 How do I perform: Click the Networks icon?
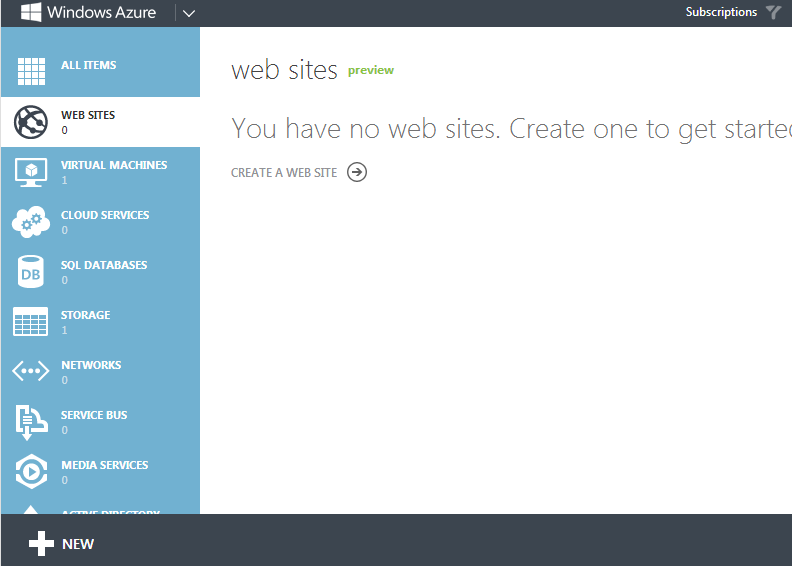(x=31, y=372)
